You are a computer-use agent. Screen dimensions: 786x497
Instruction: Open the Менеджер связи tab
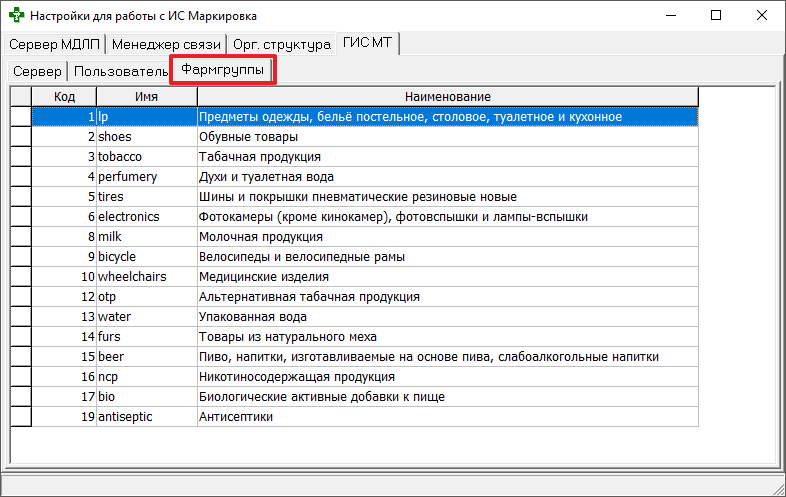[x=167, y=45]
